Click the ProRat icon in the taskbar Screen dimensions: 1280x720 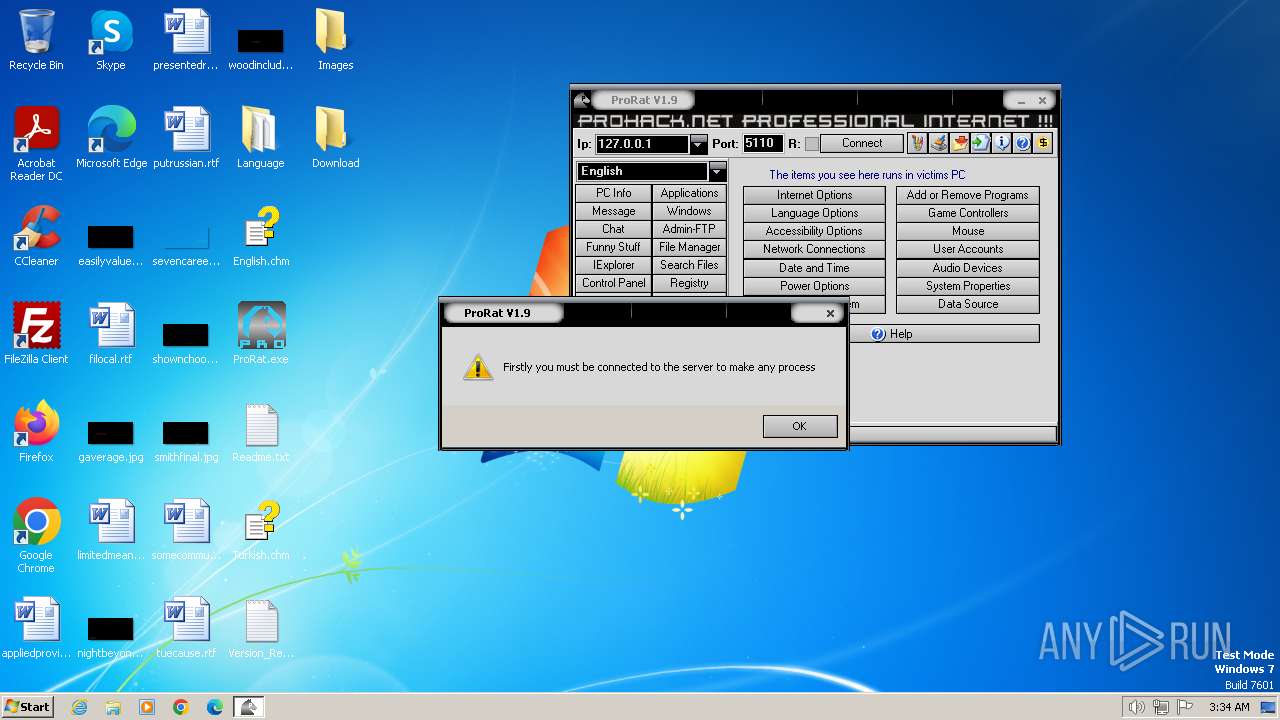pos(248,706)
